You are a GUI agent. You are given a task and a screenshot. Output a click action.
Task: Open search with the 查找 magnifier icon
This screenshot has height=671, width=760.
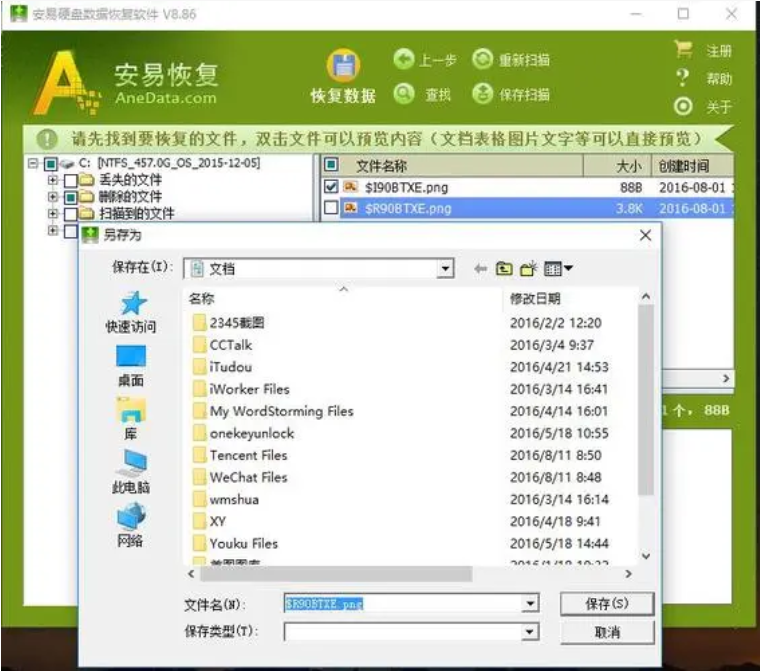click(403, 94)
